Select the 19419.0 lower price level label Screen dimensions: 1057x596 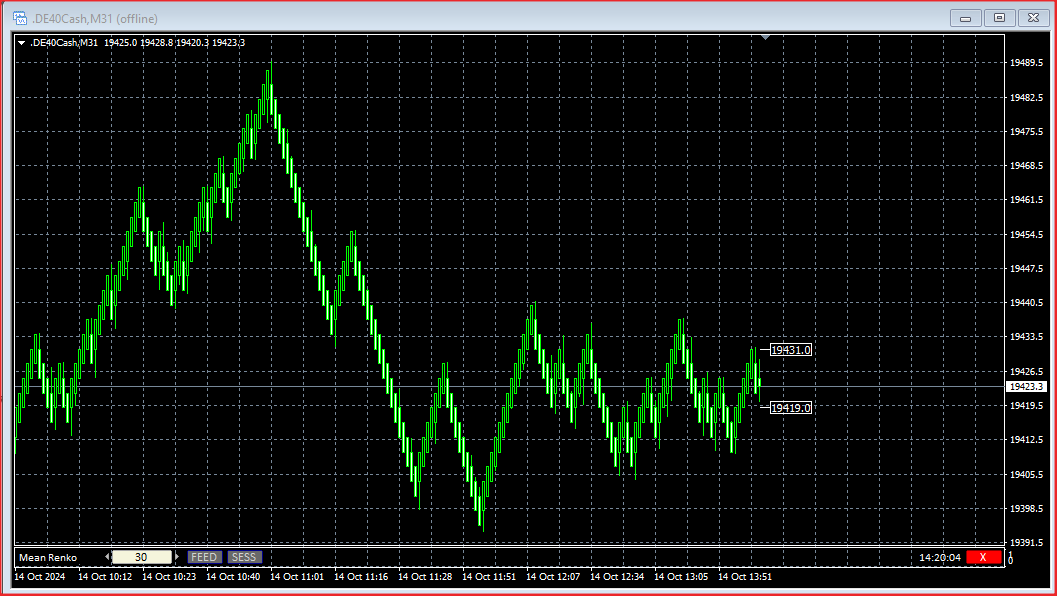[x=790, y=408]
